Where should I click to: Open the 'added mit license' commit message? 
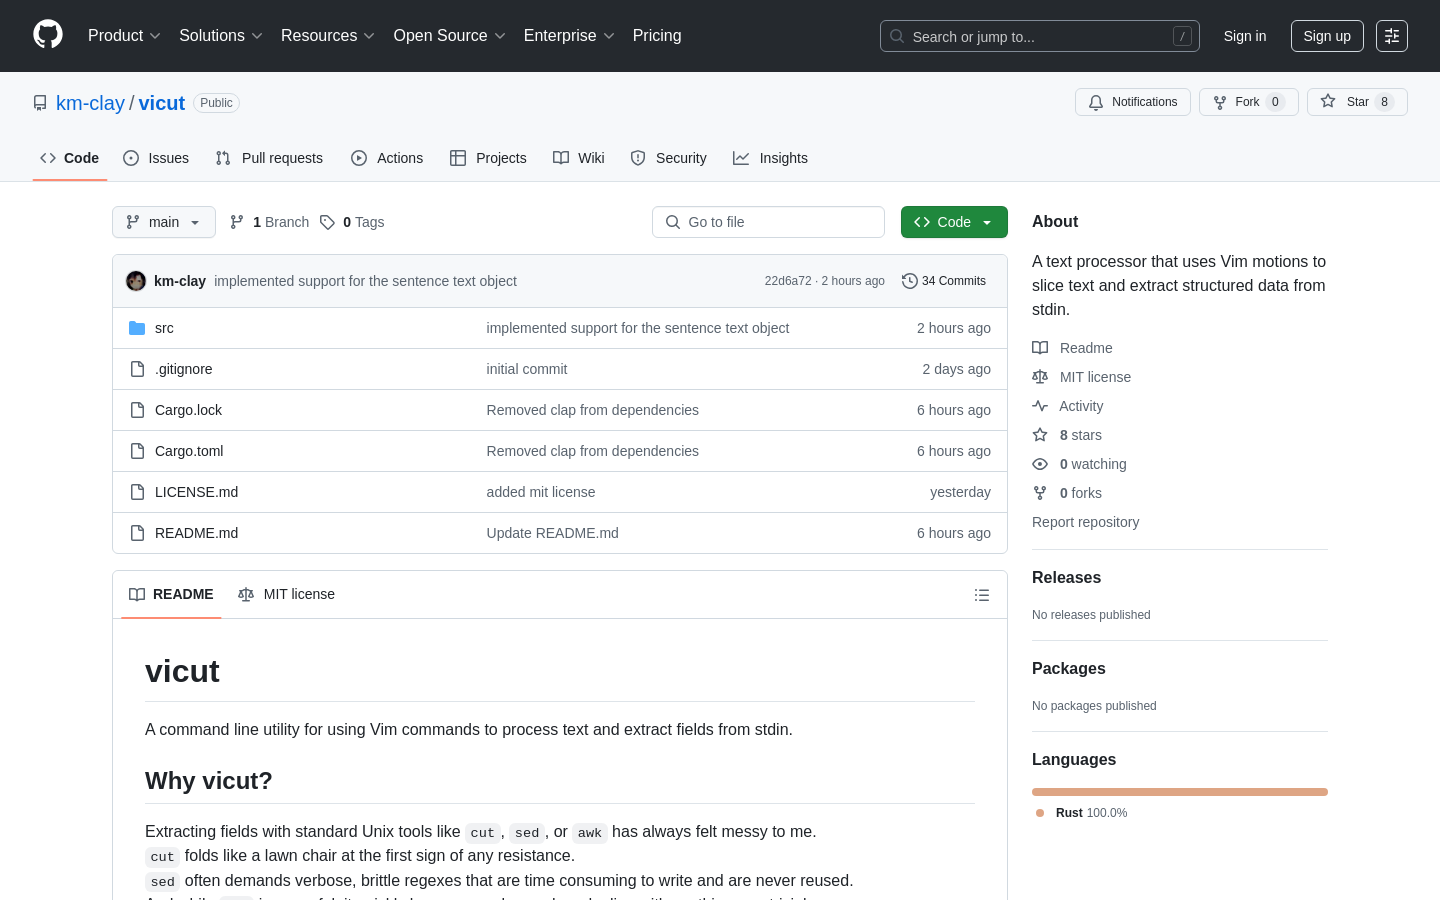[x=541, y=492]
